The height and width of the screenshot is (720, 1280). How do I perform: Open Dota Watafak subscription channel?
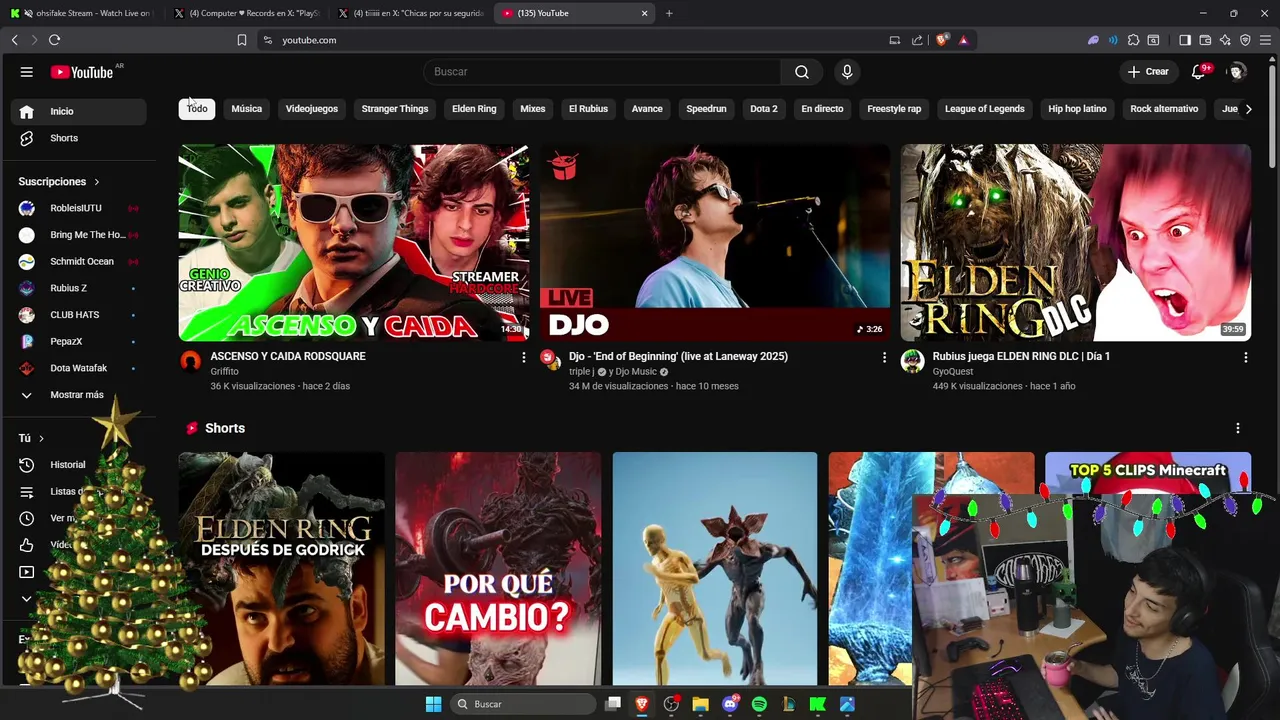[x=80, y=368]
